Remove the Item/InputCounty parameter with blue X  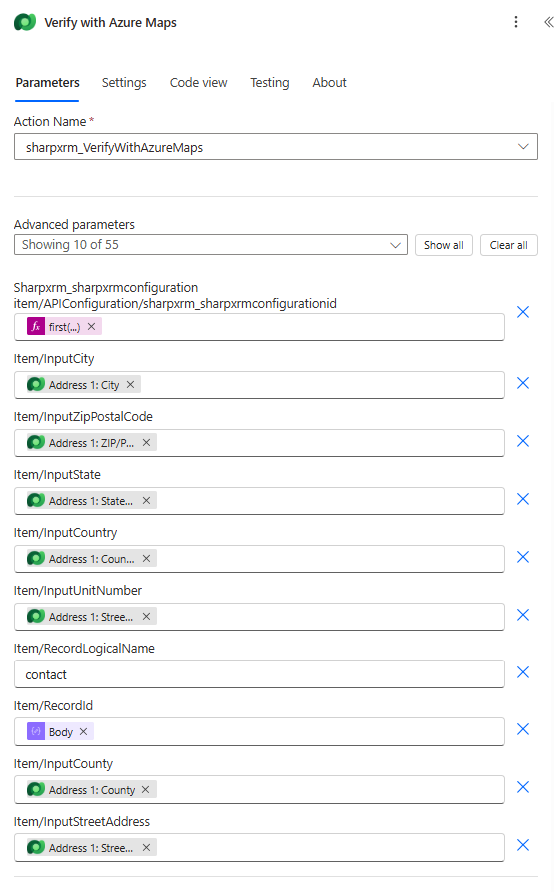(x=523, y=787)
